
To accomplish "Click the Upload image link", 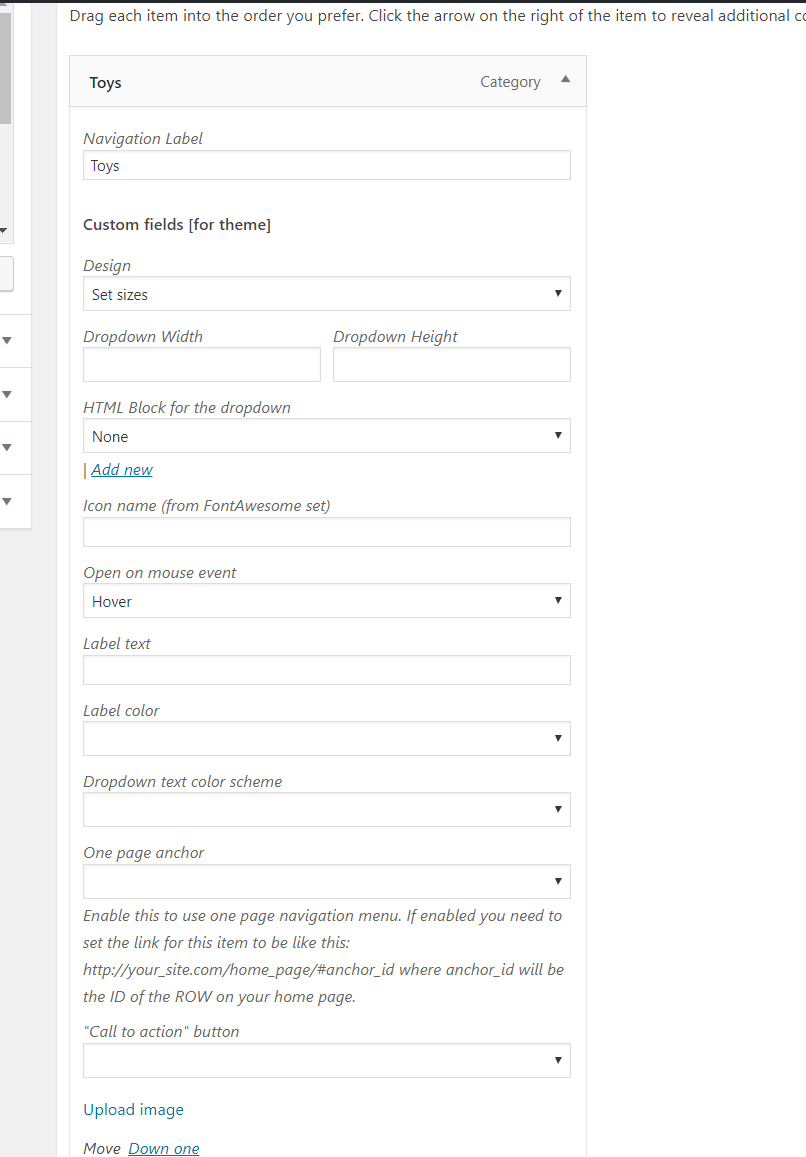I will pyautogui.click(x=133, y=1110).
